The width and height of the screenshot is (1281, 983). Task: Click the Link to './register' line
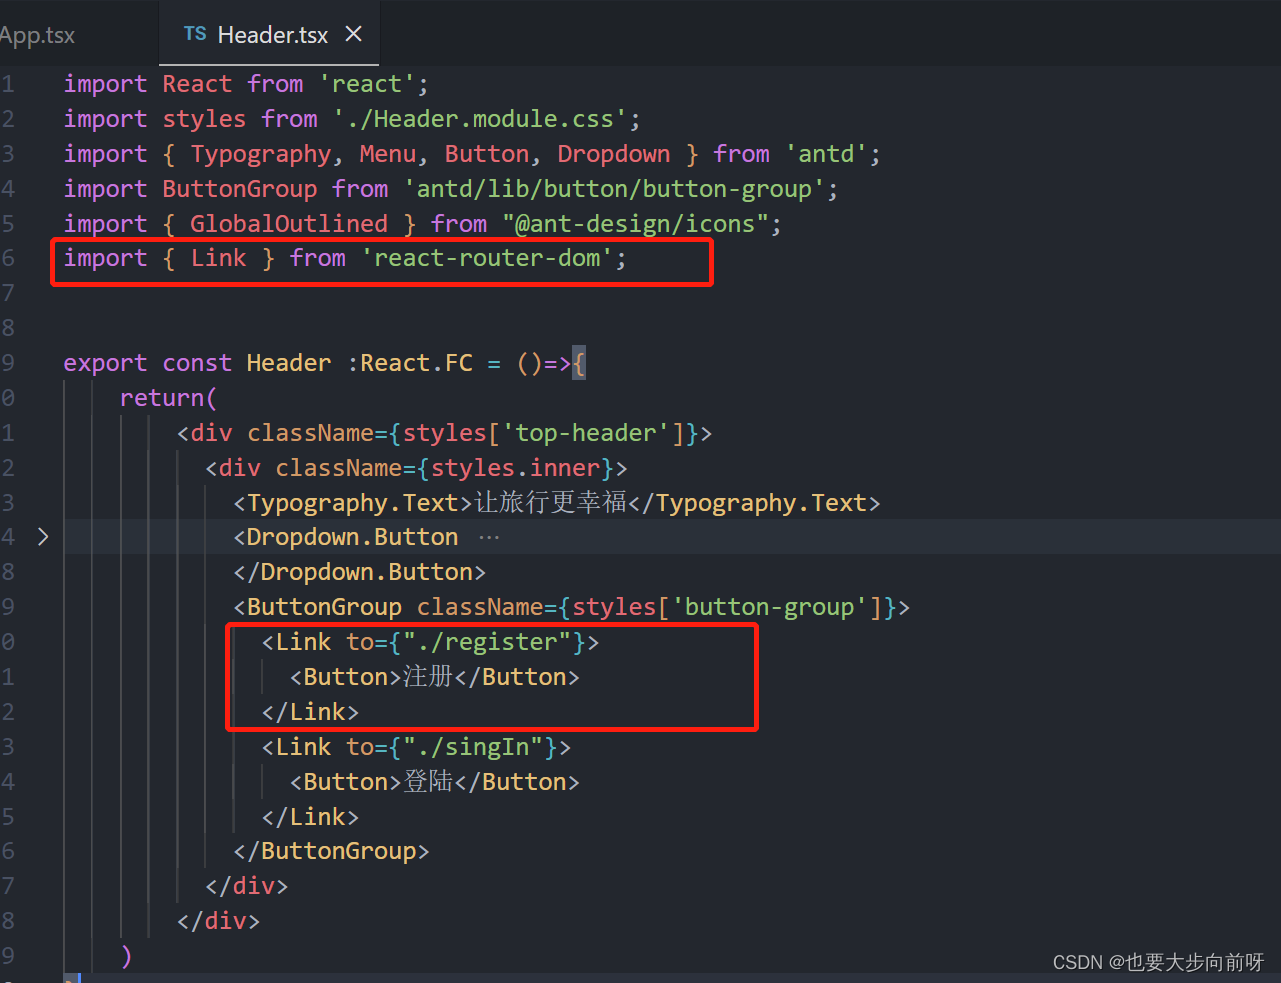[x=428, y=641]
